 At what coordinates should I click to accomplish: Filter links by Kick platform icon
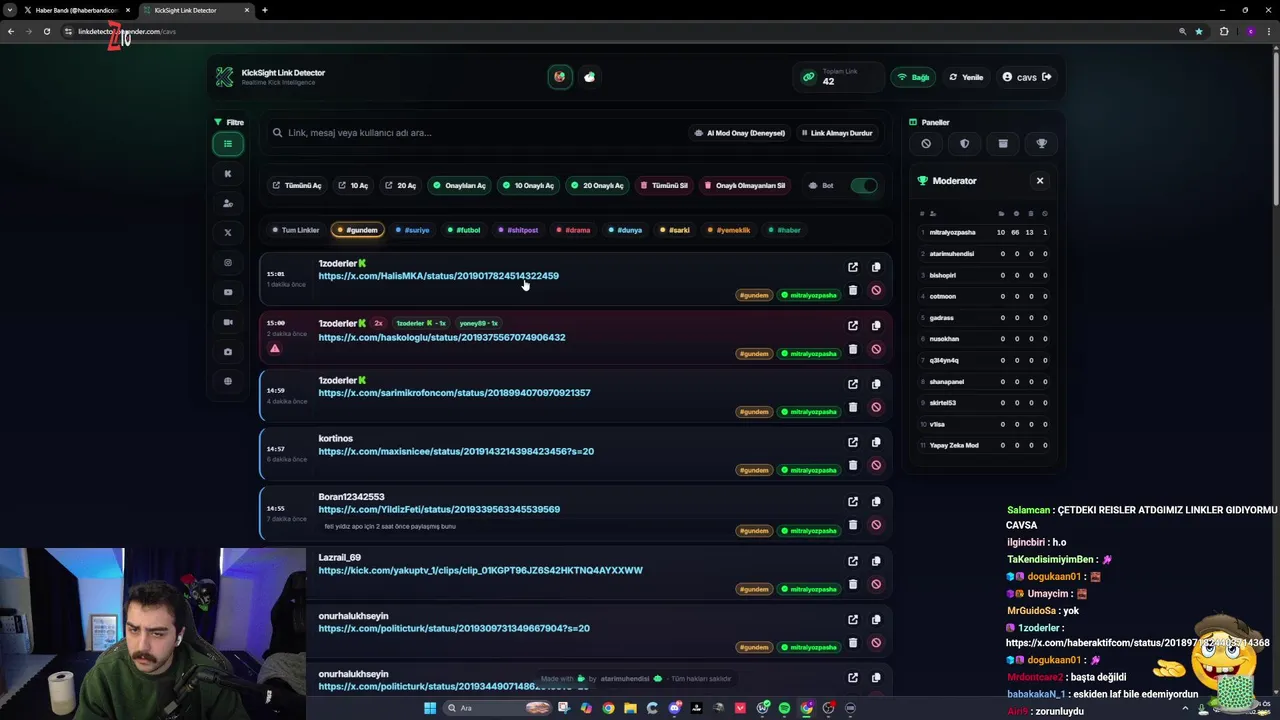(x=228, y=174)
